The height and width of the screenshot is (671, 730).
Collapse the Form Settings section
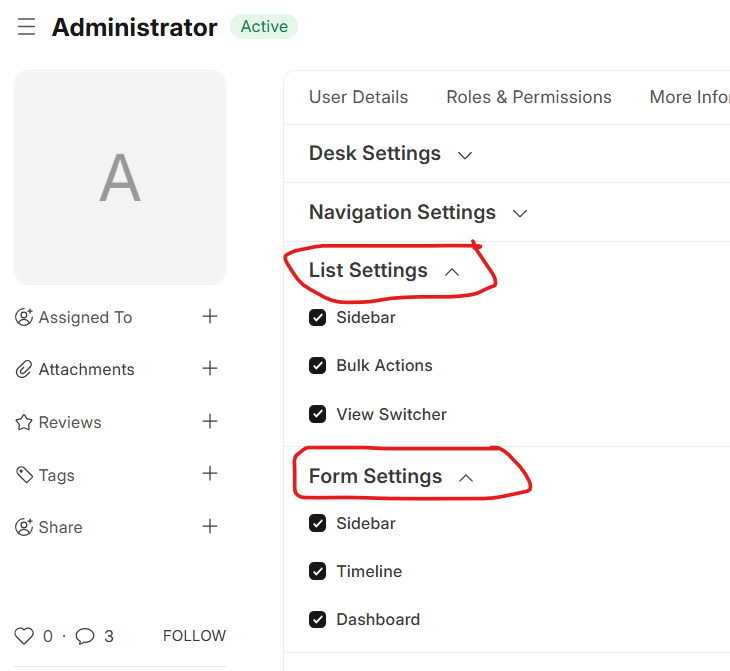pyautogui.click(x=391, y=477)
